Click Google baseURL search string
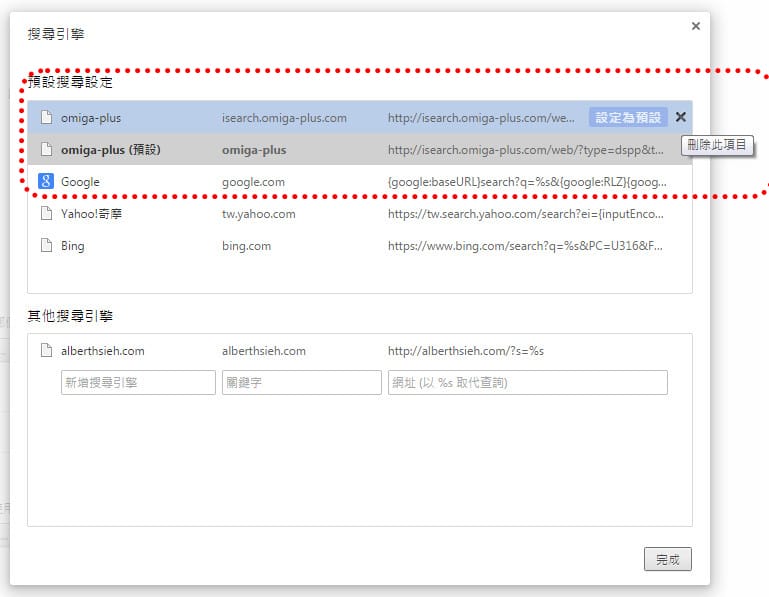Screen dimensions: 769x597 point(527,182)
